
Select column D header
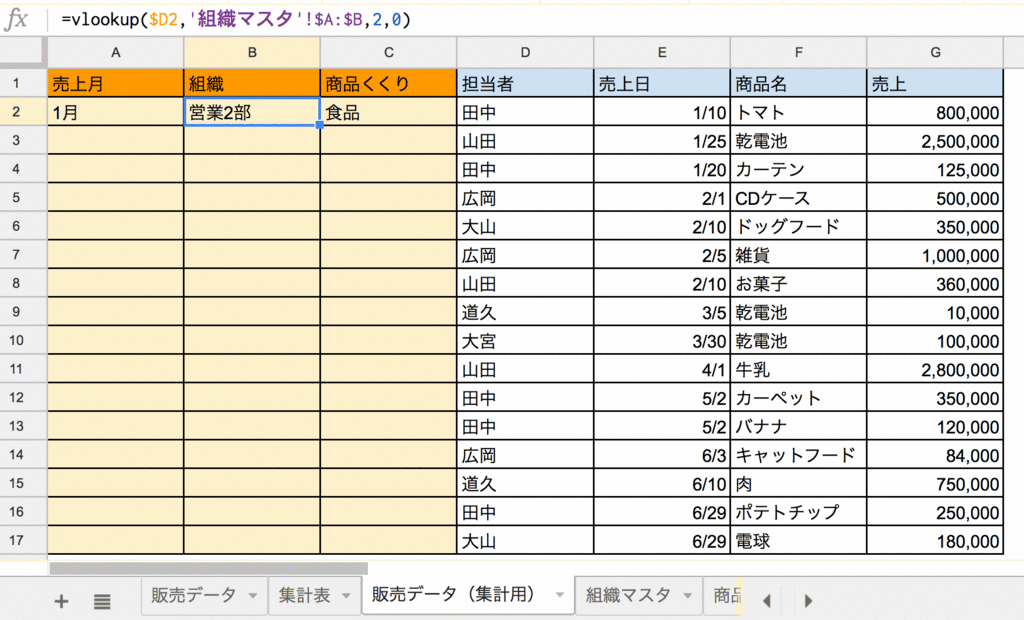pos(525,52)
